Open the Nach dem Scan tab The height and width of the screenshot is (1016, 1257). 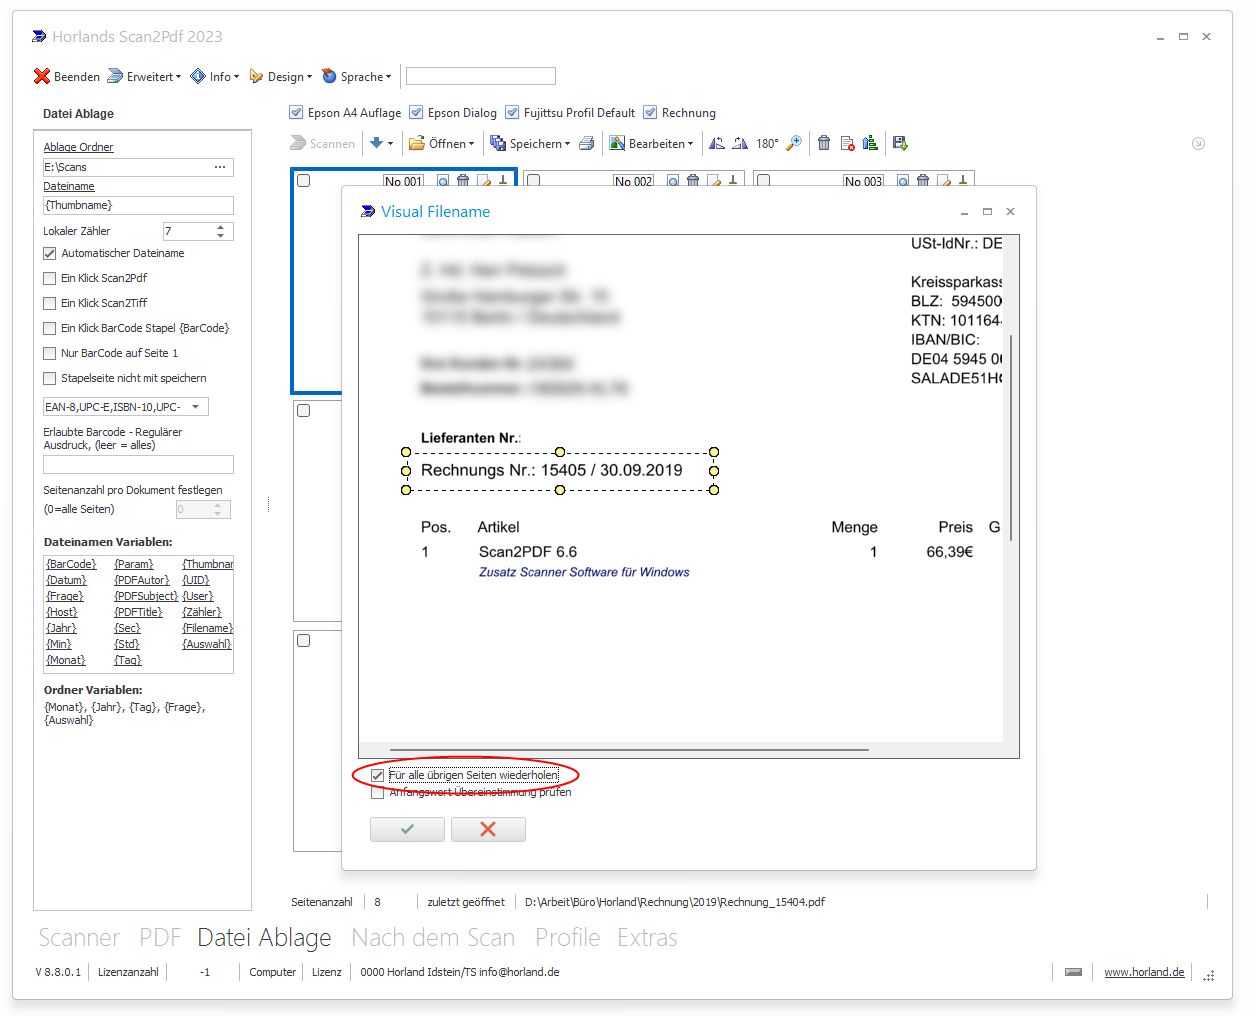coord(433,937)
